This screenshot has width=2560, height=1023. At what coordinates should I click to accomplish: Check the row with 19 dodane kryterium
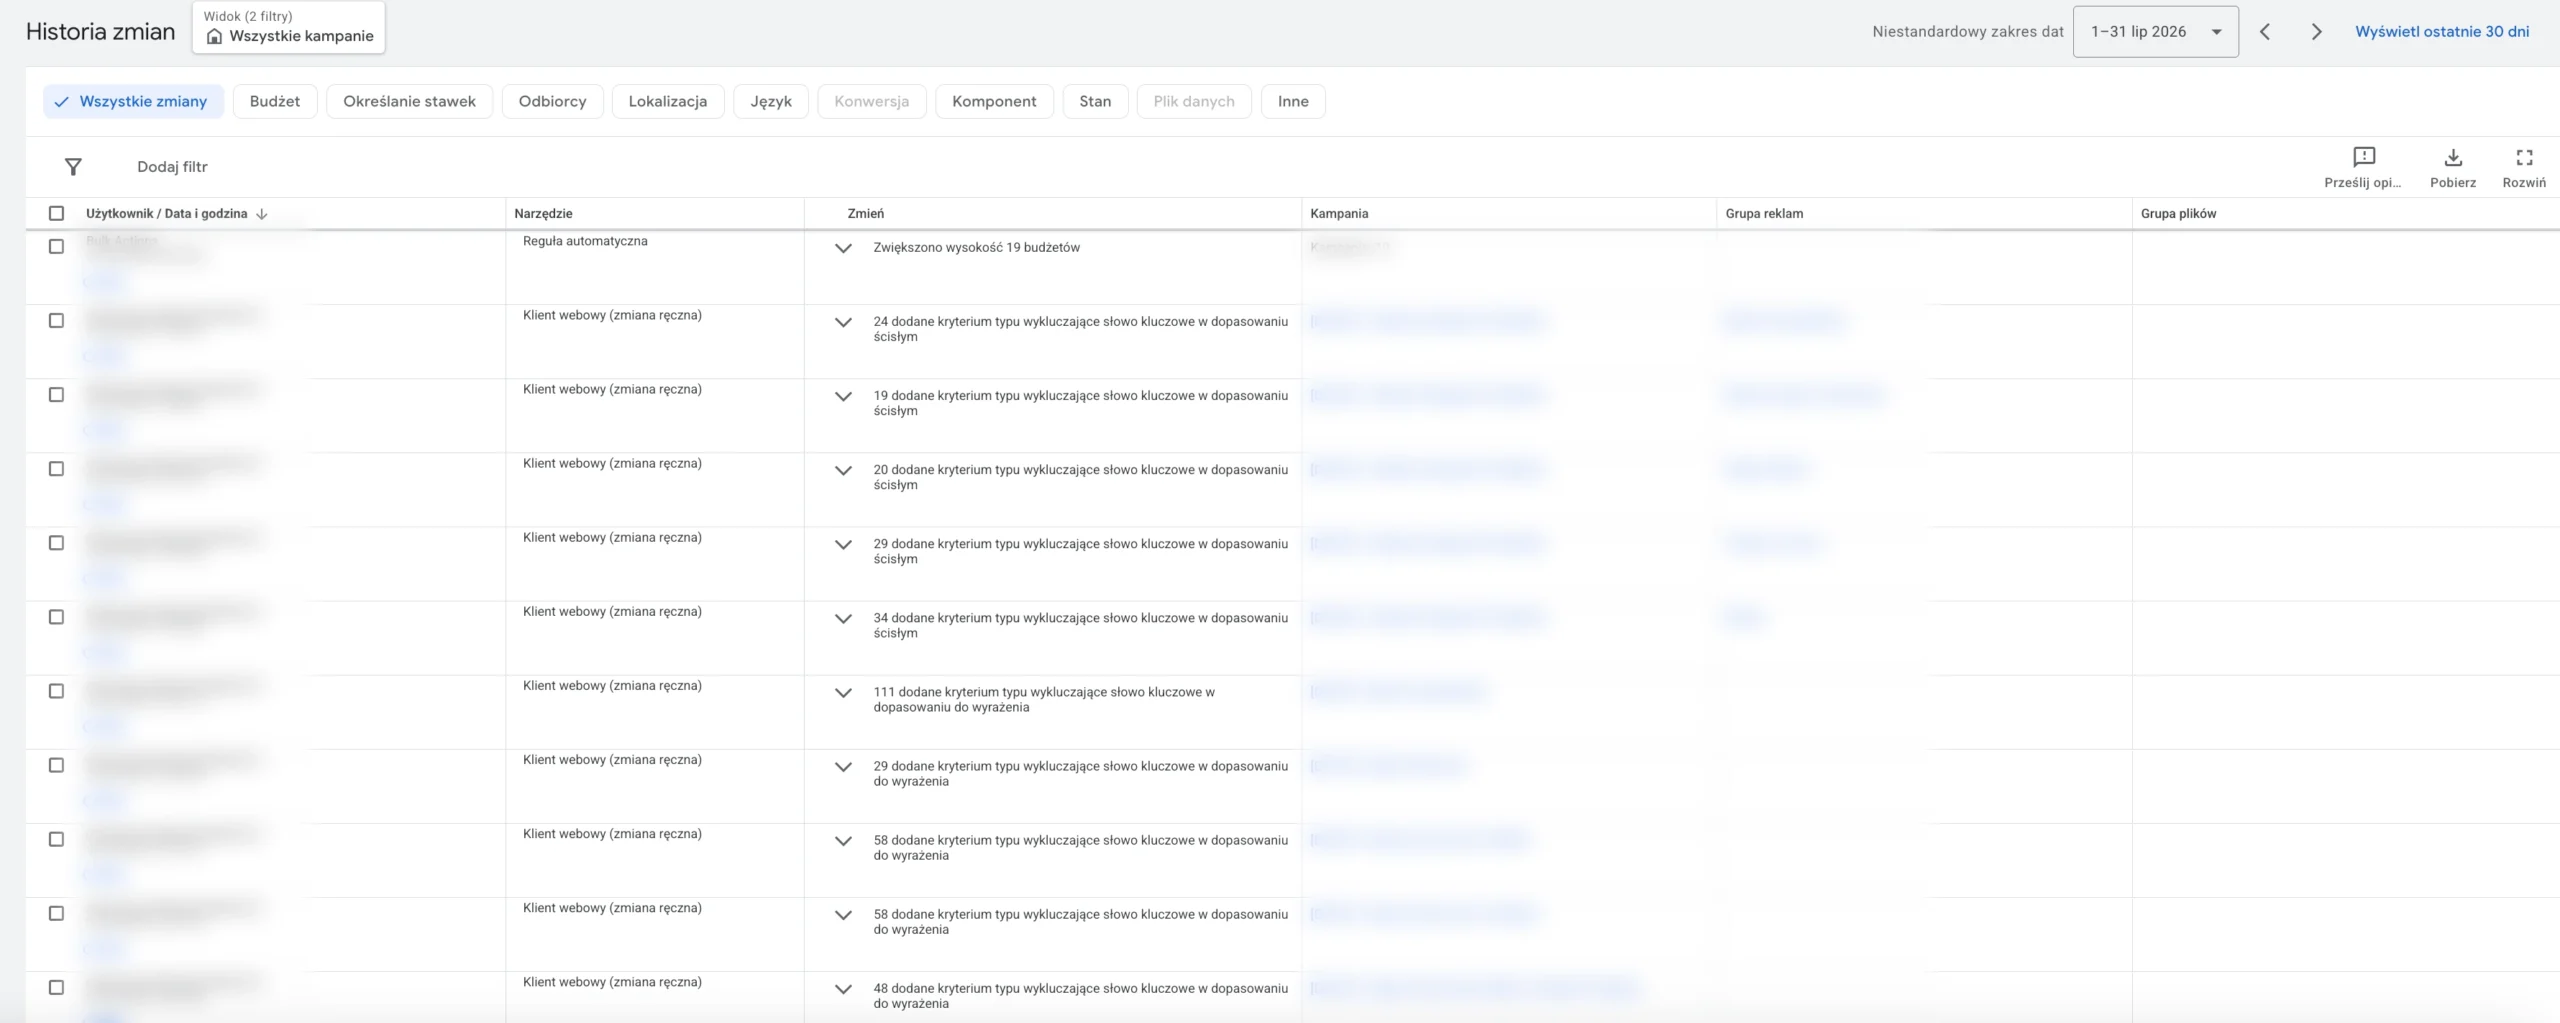coord(56,394)
